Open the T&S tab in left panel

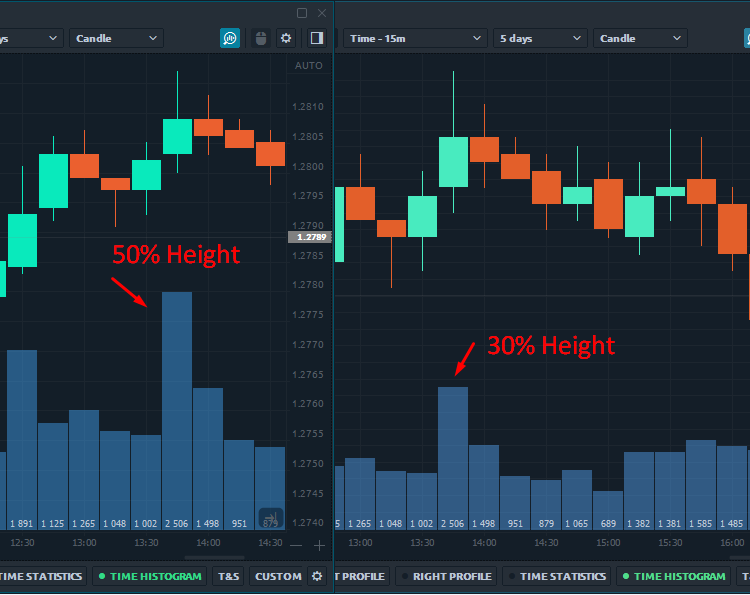pos(229,576)
